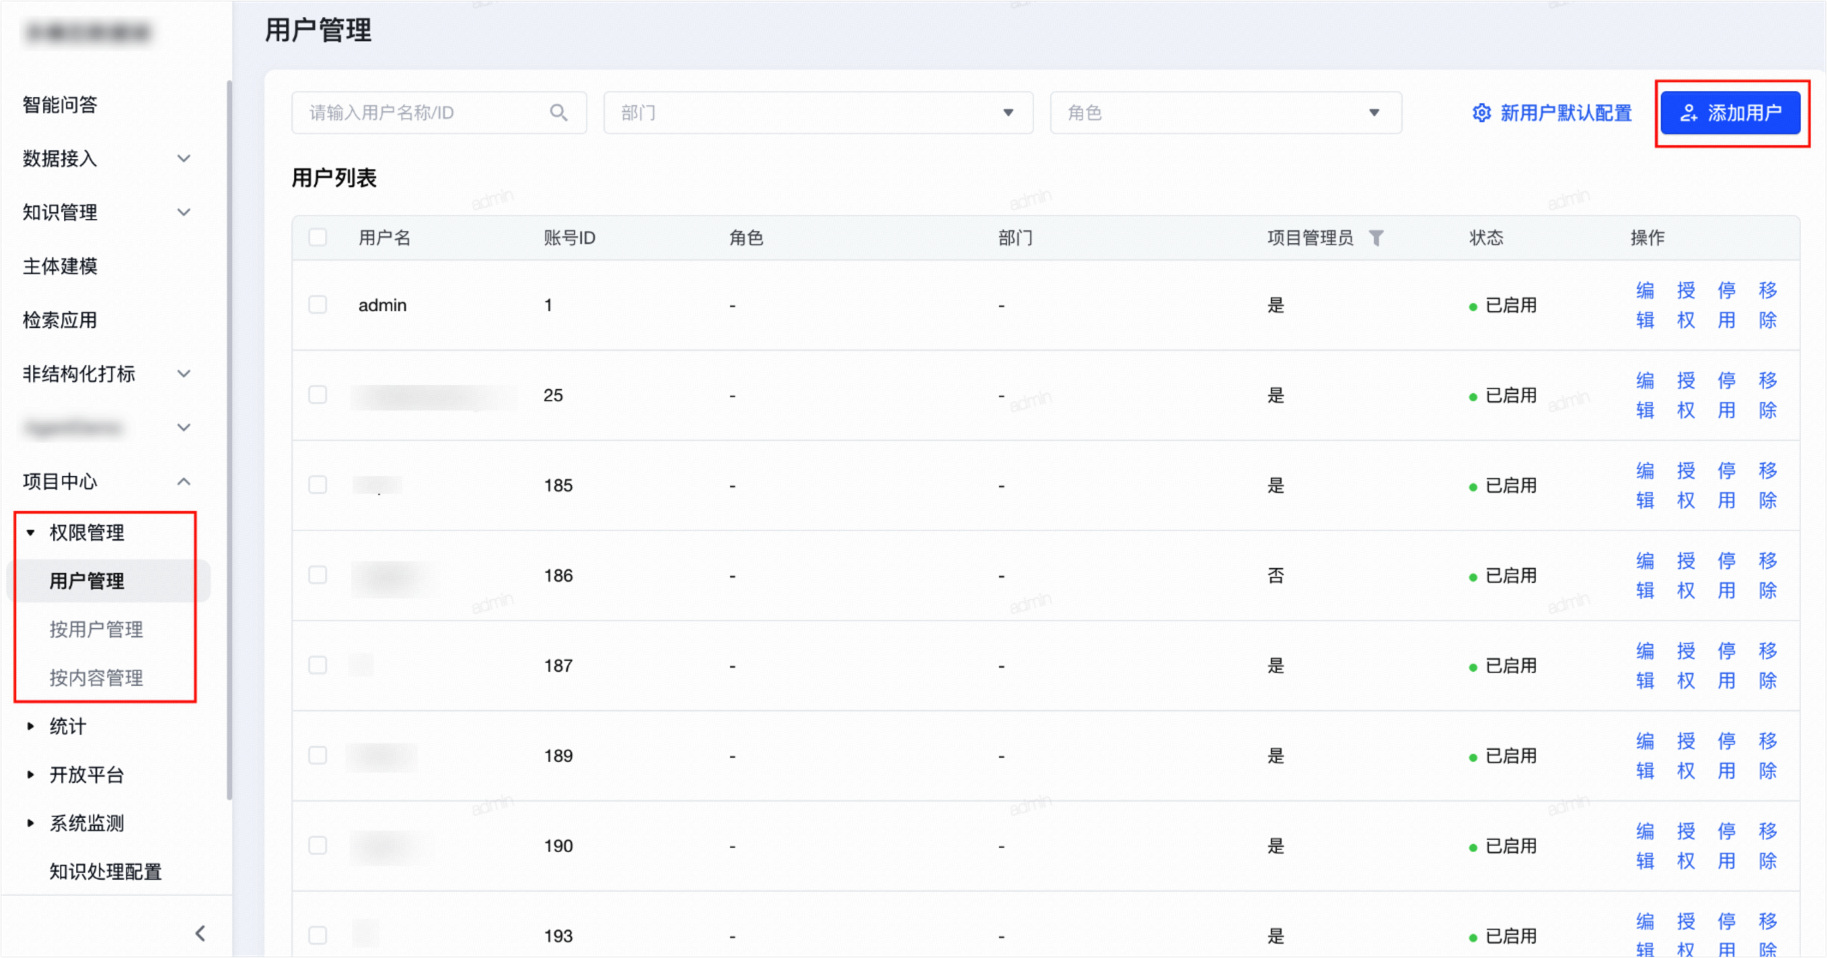Open 知识处理配置 in sidebar
The width and height of the screenshot is (1827, 958).
(x=105, y=872)
